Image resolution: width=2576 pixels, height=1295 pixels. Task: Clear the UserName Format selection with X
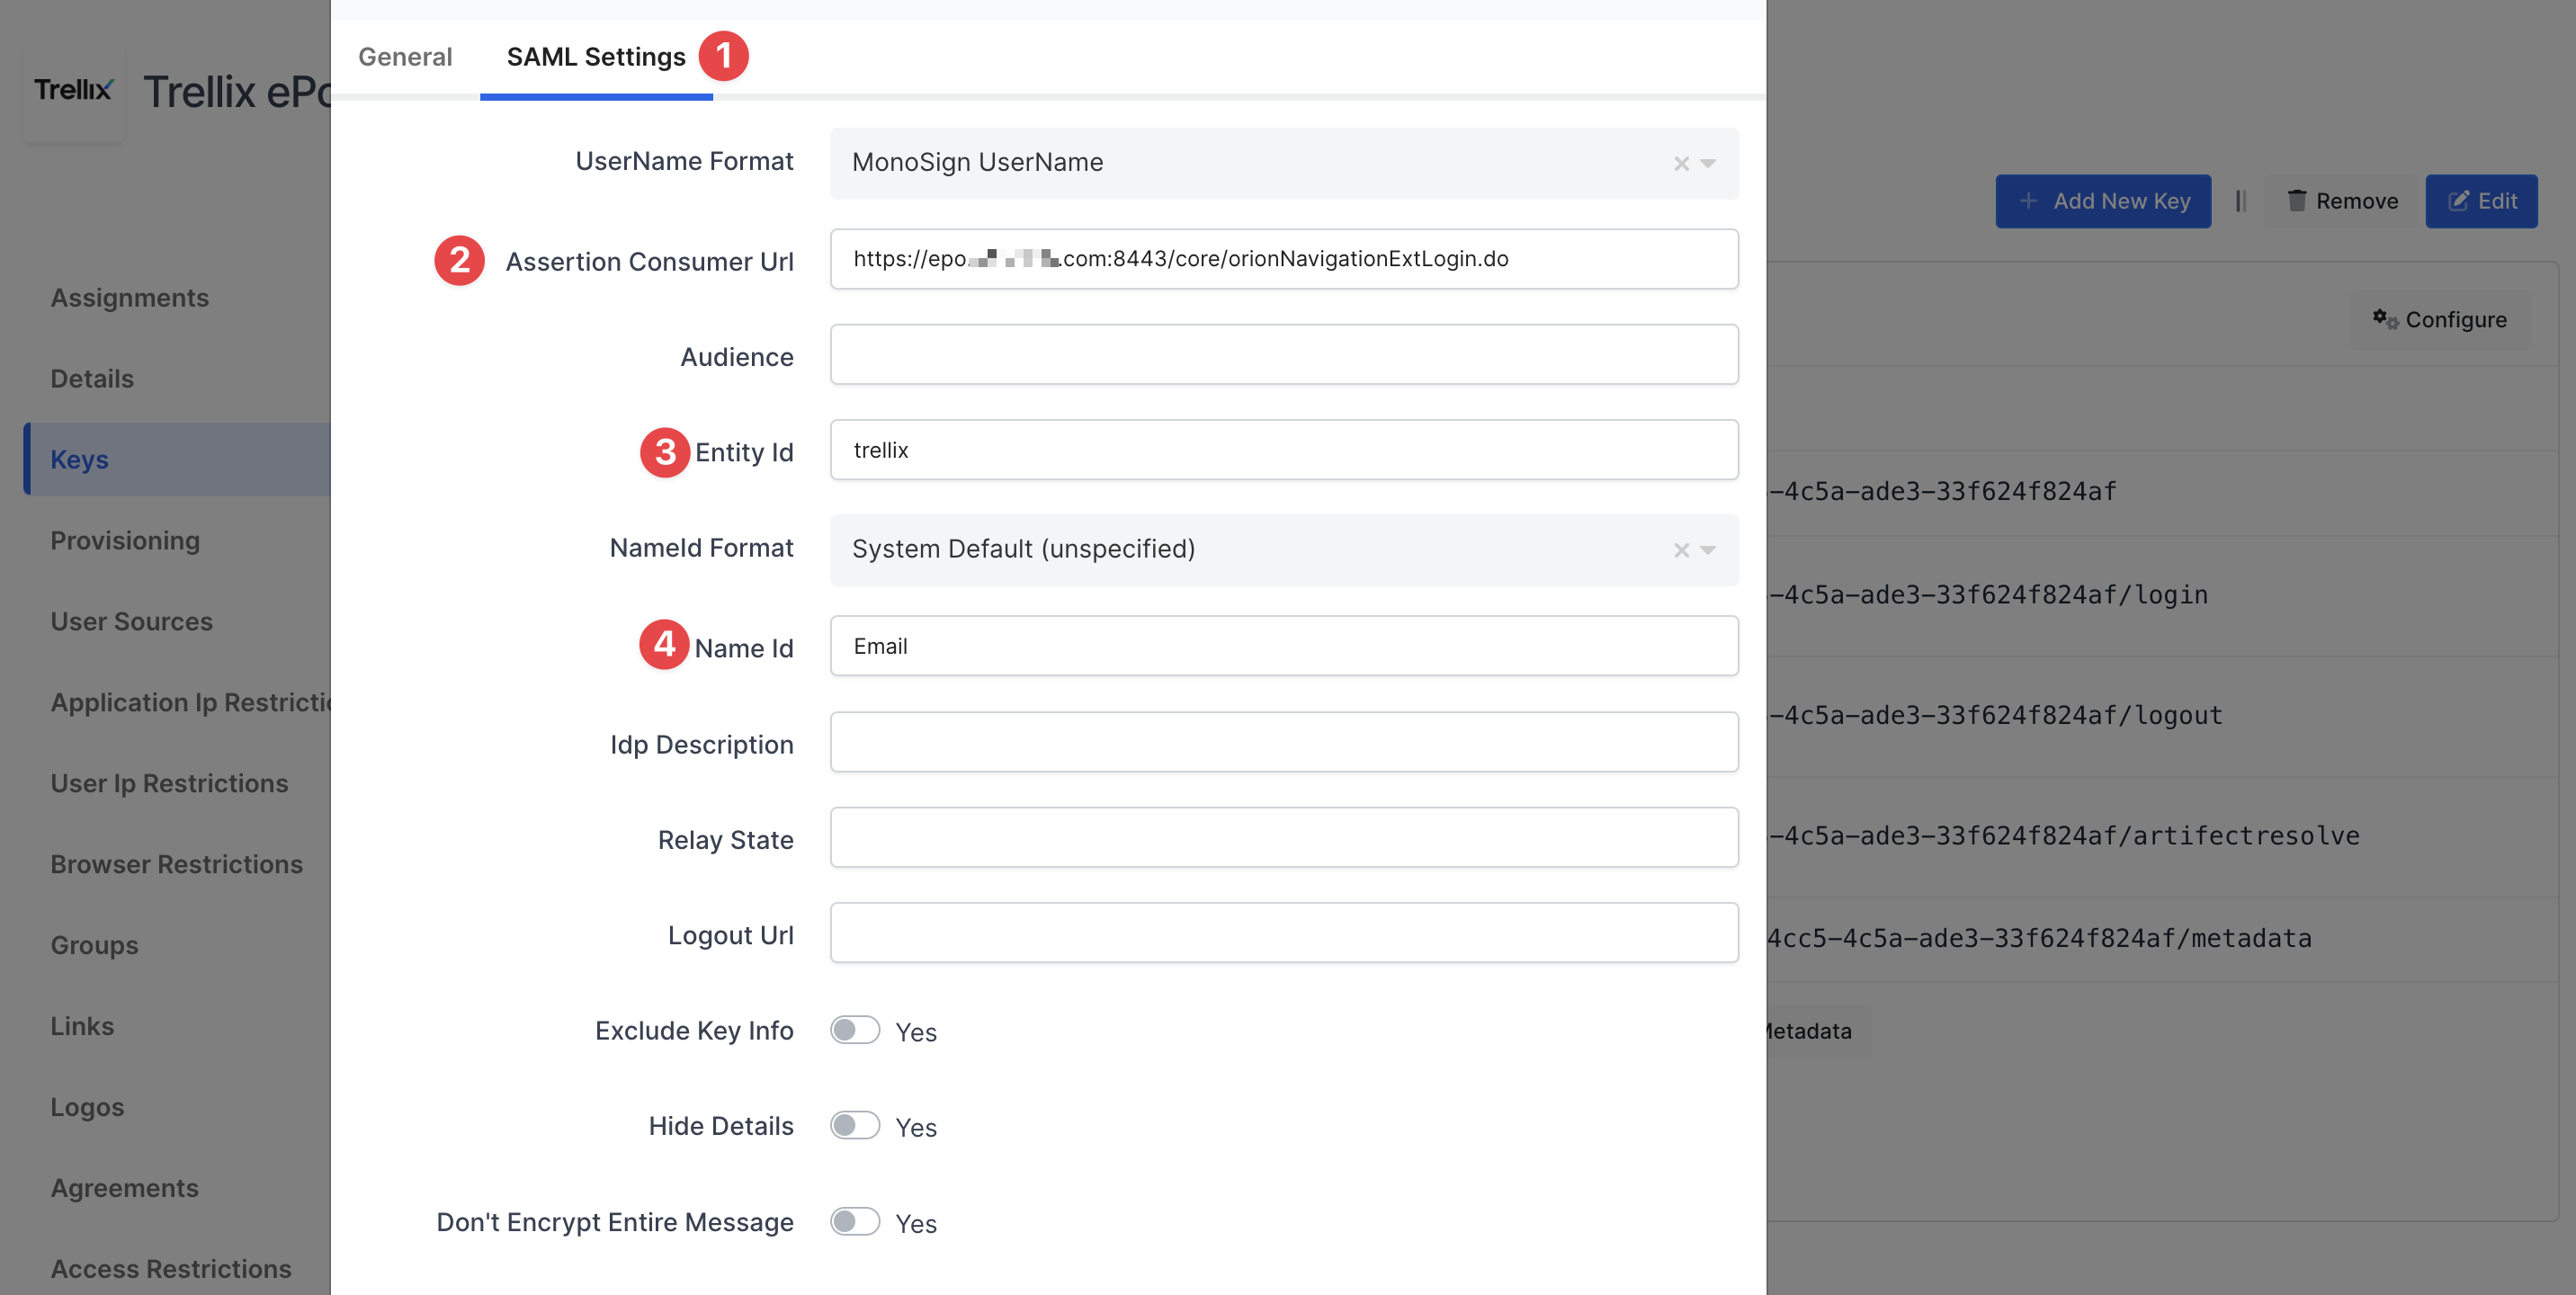coord(1681,163)
